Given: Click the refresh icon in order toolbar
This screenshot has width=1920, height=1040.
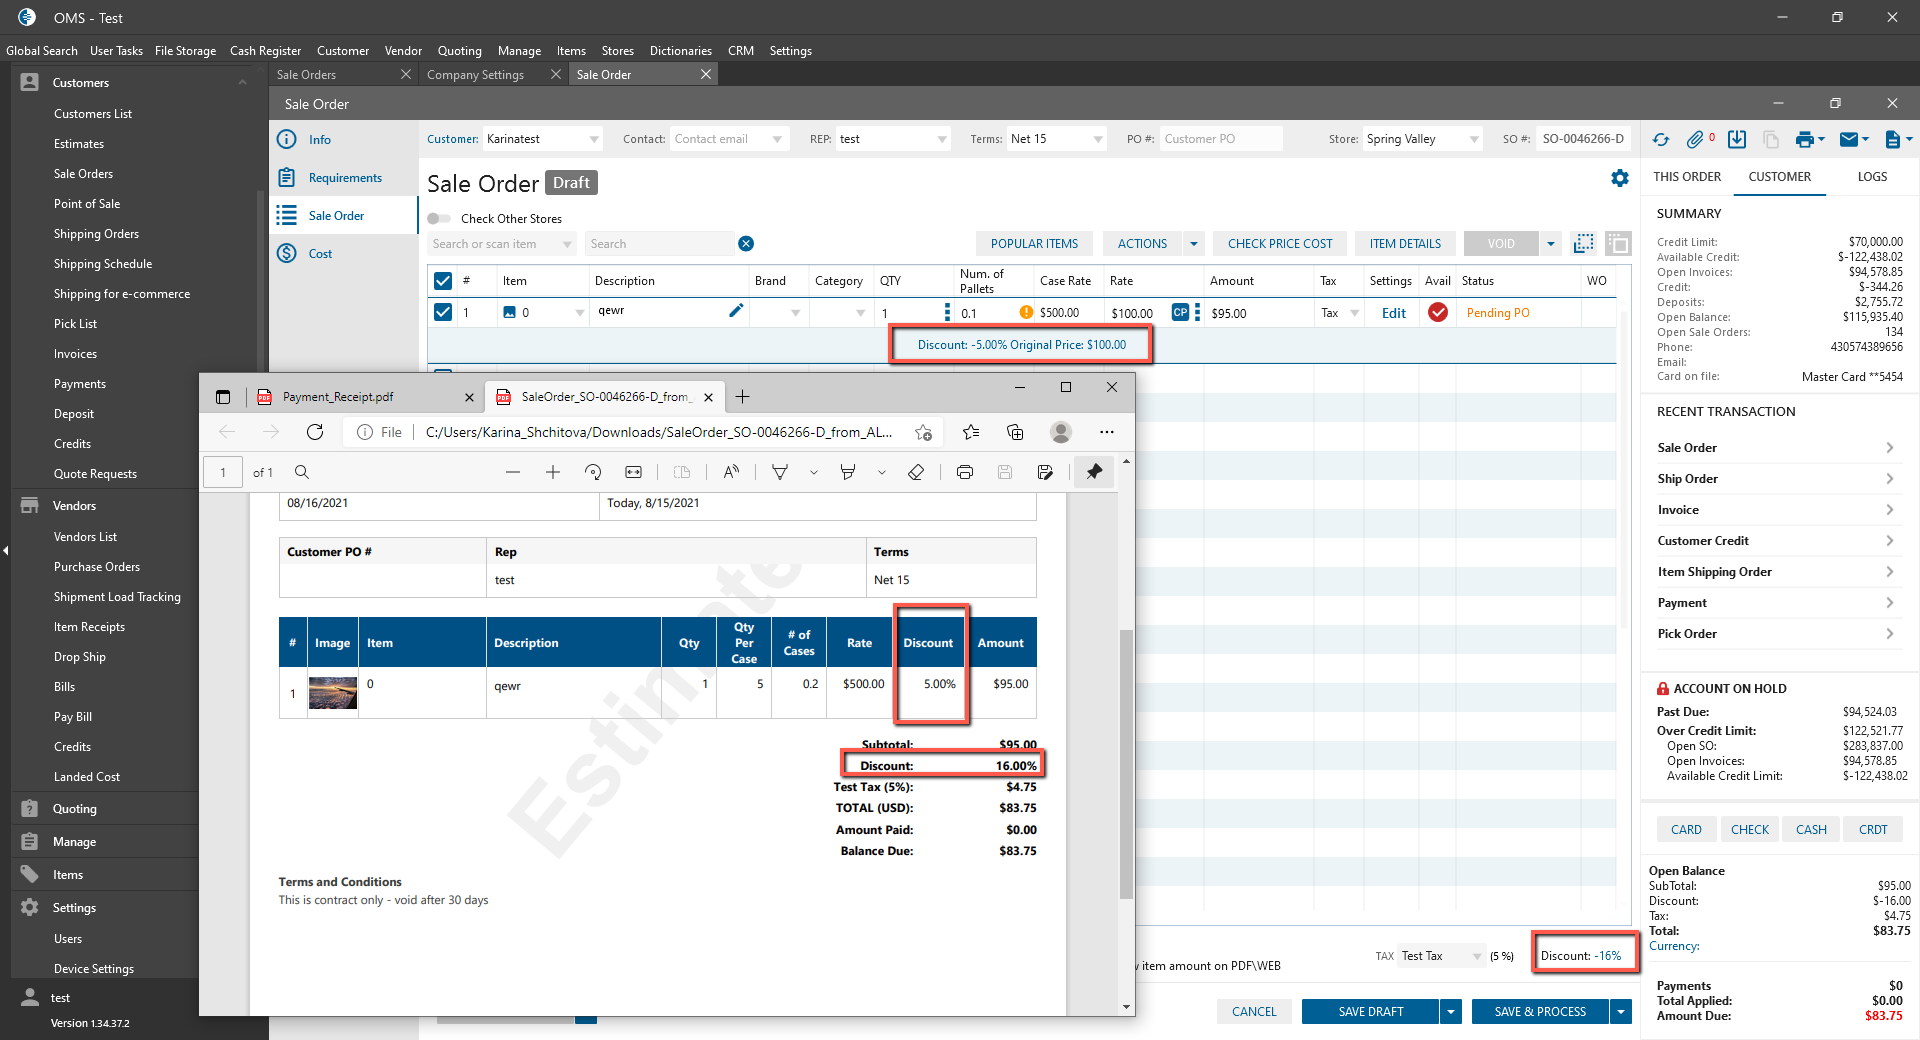Looking at the screenshot, I should click(x=1661, y=140).
